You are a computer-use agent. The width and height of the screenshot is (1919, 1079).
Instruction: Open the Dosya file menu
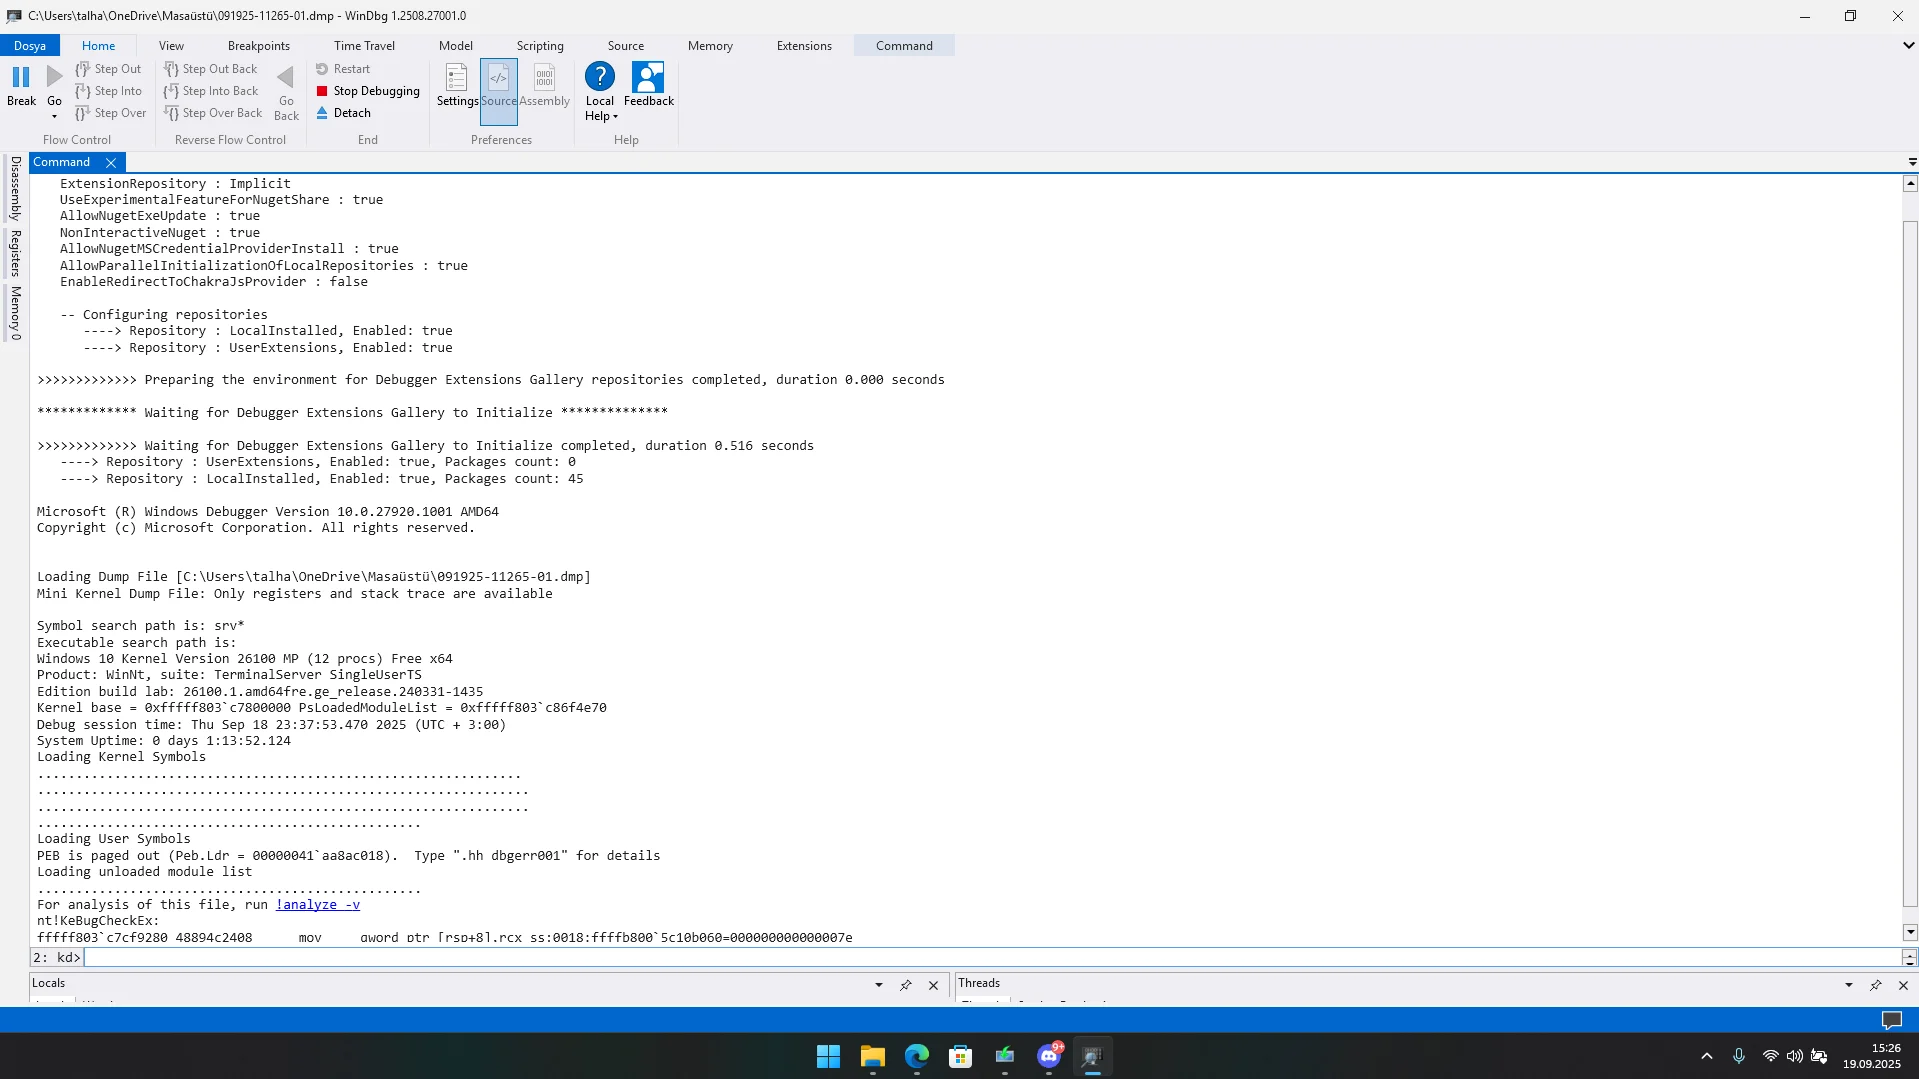(x=30, y=46)
